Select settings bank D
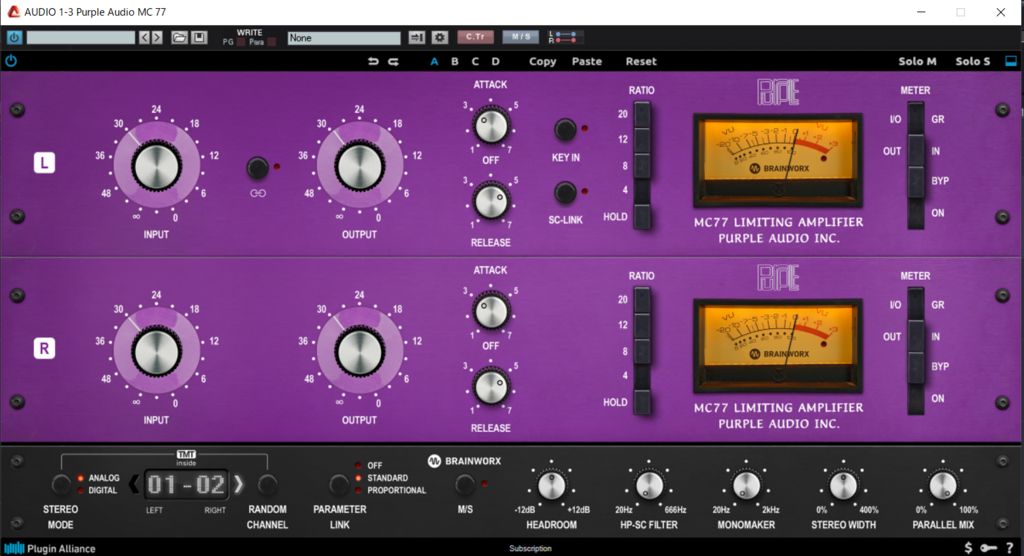The width and height of the screenshot is (1024, 556). (496, 61)
